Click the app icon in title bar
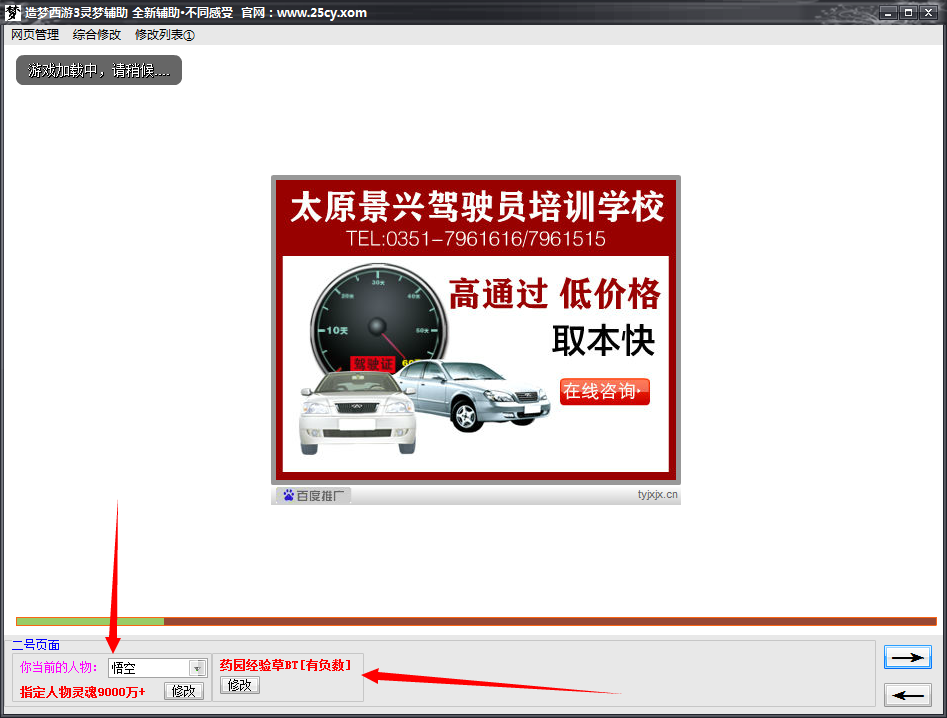 pyautogui.click(x=12, y=12)
